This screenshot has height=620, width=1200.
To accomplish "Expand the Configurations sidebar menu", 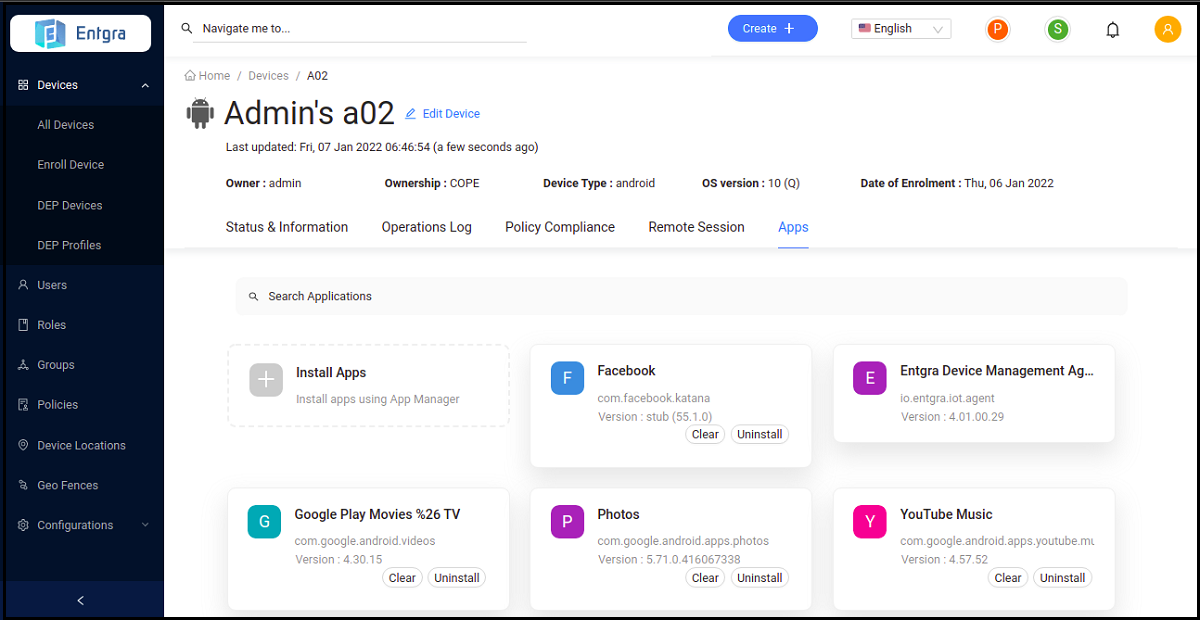I will 145,525.
